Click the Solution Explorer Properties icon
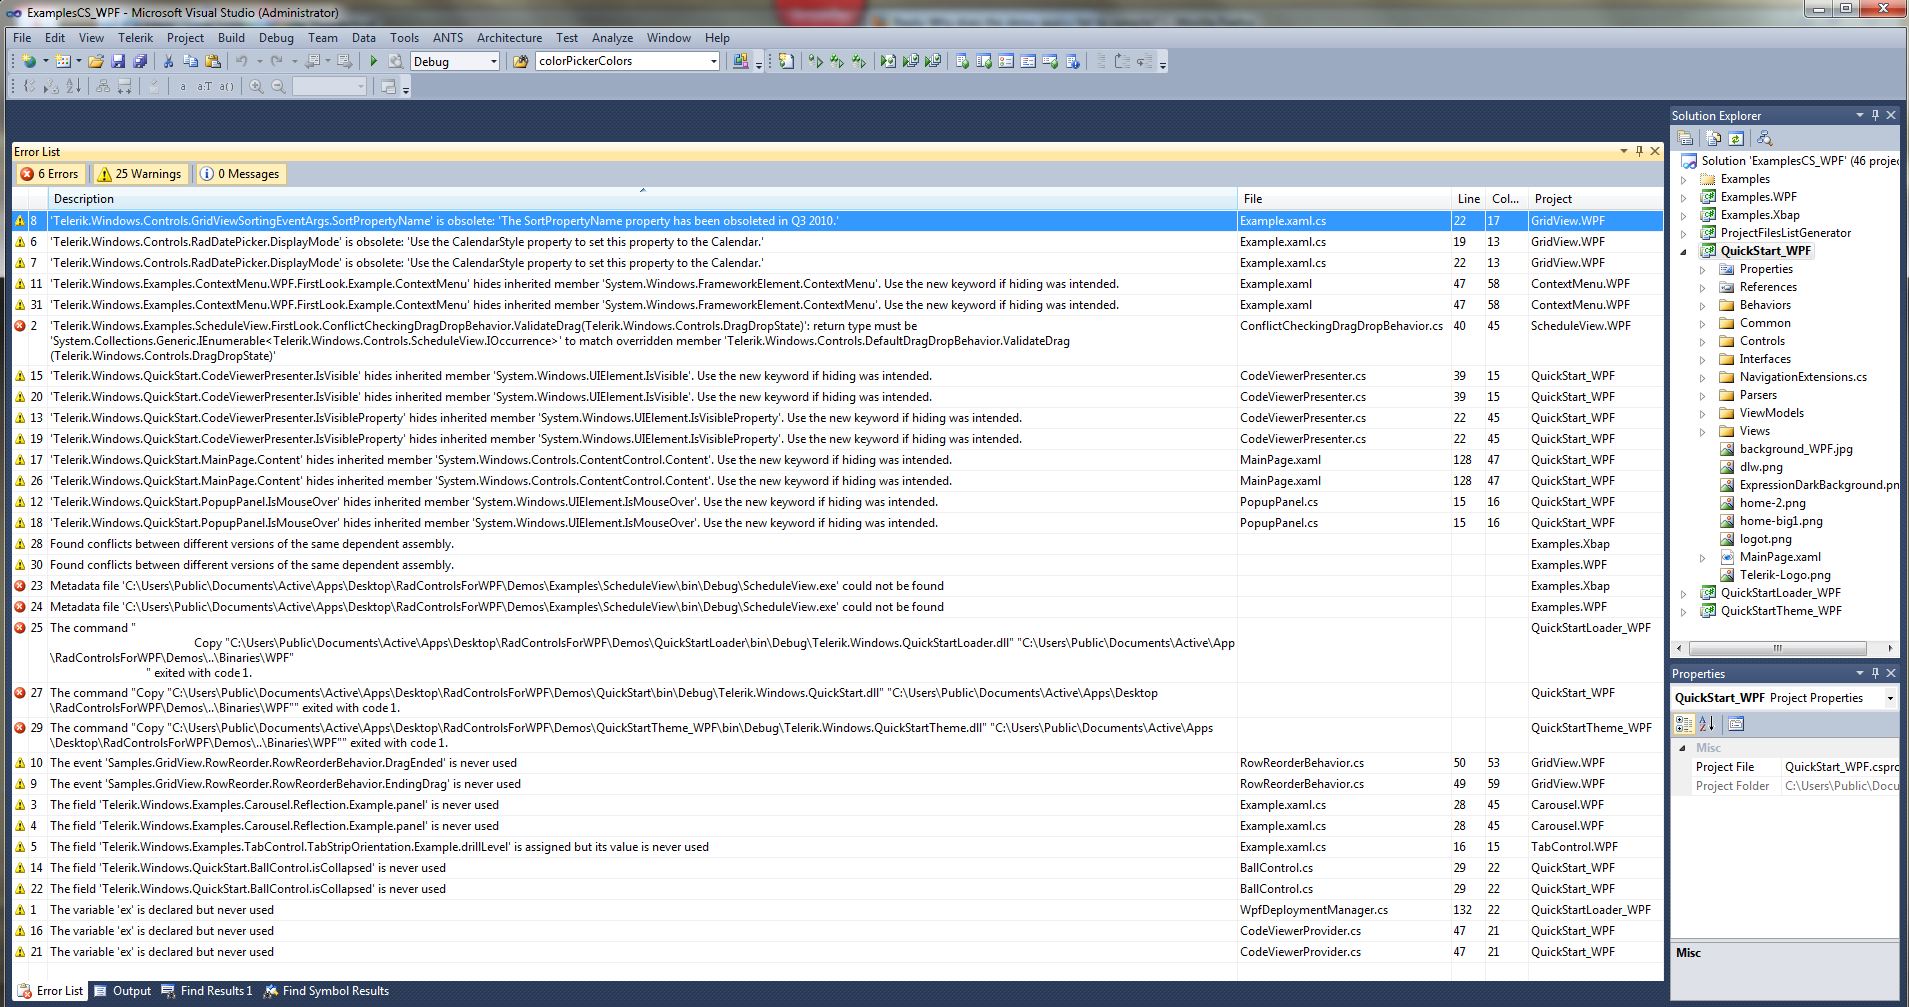The height and width of the screenshot is (1007, 1909). click(x=1685, y=138)
